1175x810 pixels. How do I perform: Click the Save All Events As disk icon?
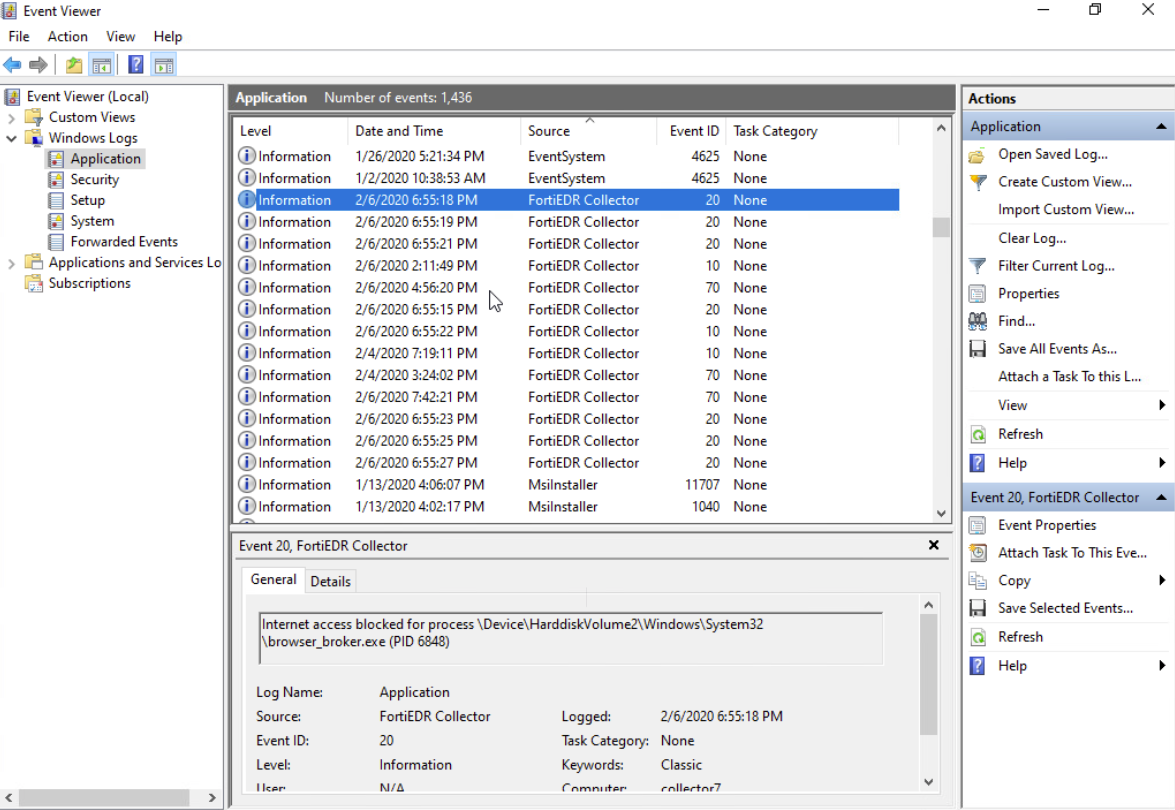[978, 349]
